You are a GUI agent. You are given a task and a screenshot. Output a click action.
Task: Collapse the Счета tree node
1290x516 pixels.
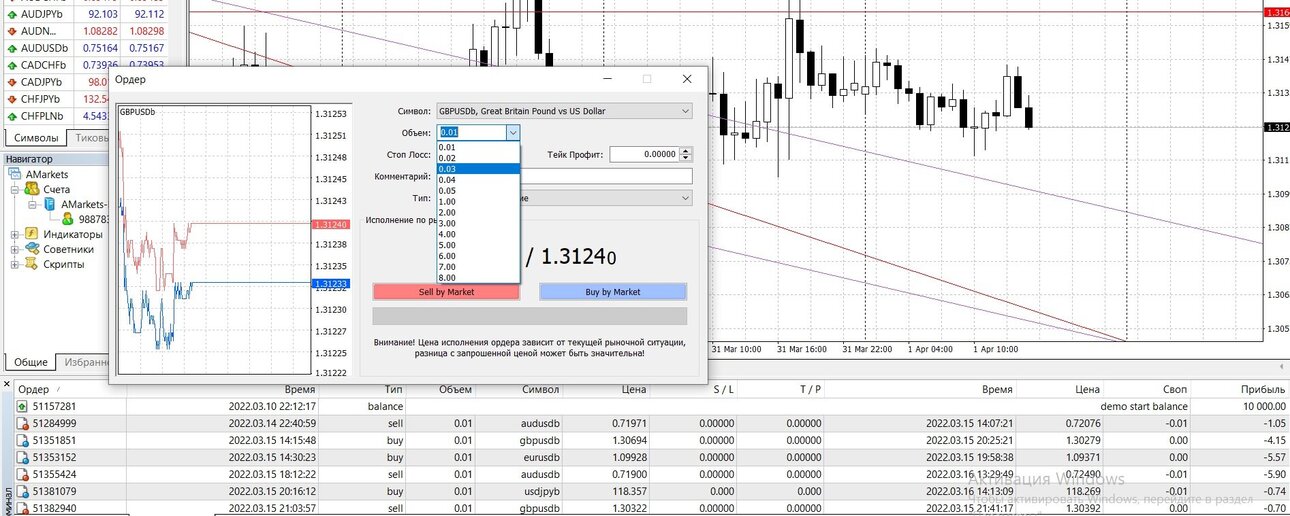(x=15, y=189)
